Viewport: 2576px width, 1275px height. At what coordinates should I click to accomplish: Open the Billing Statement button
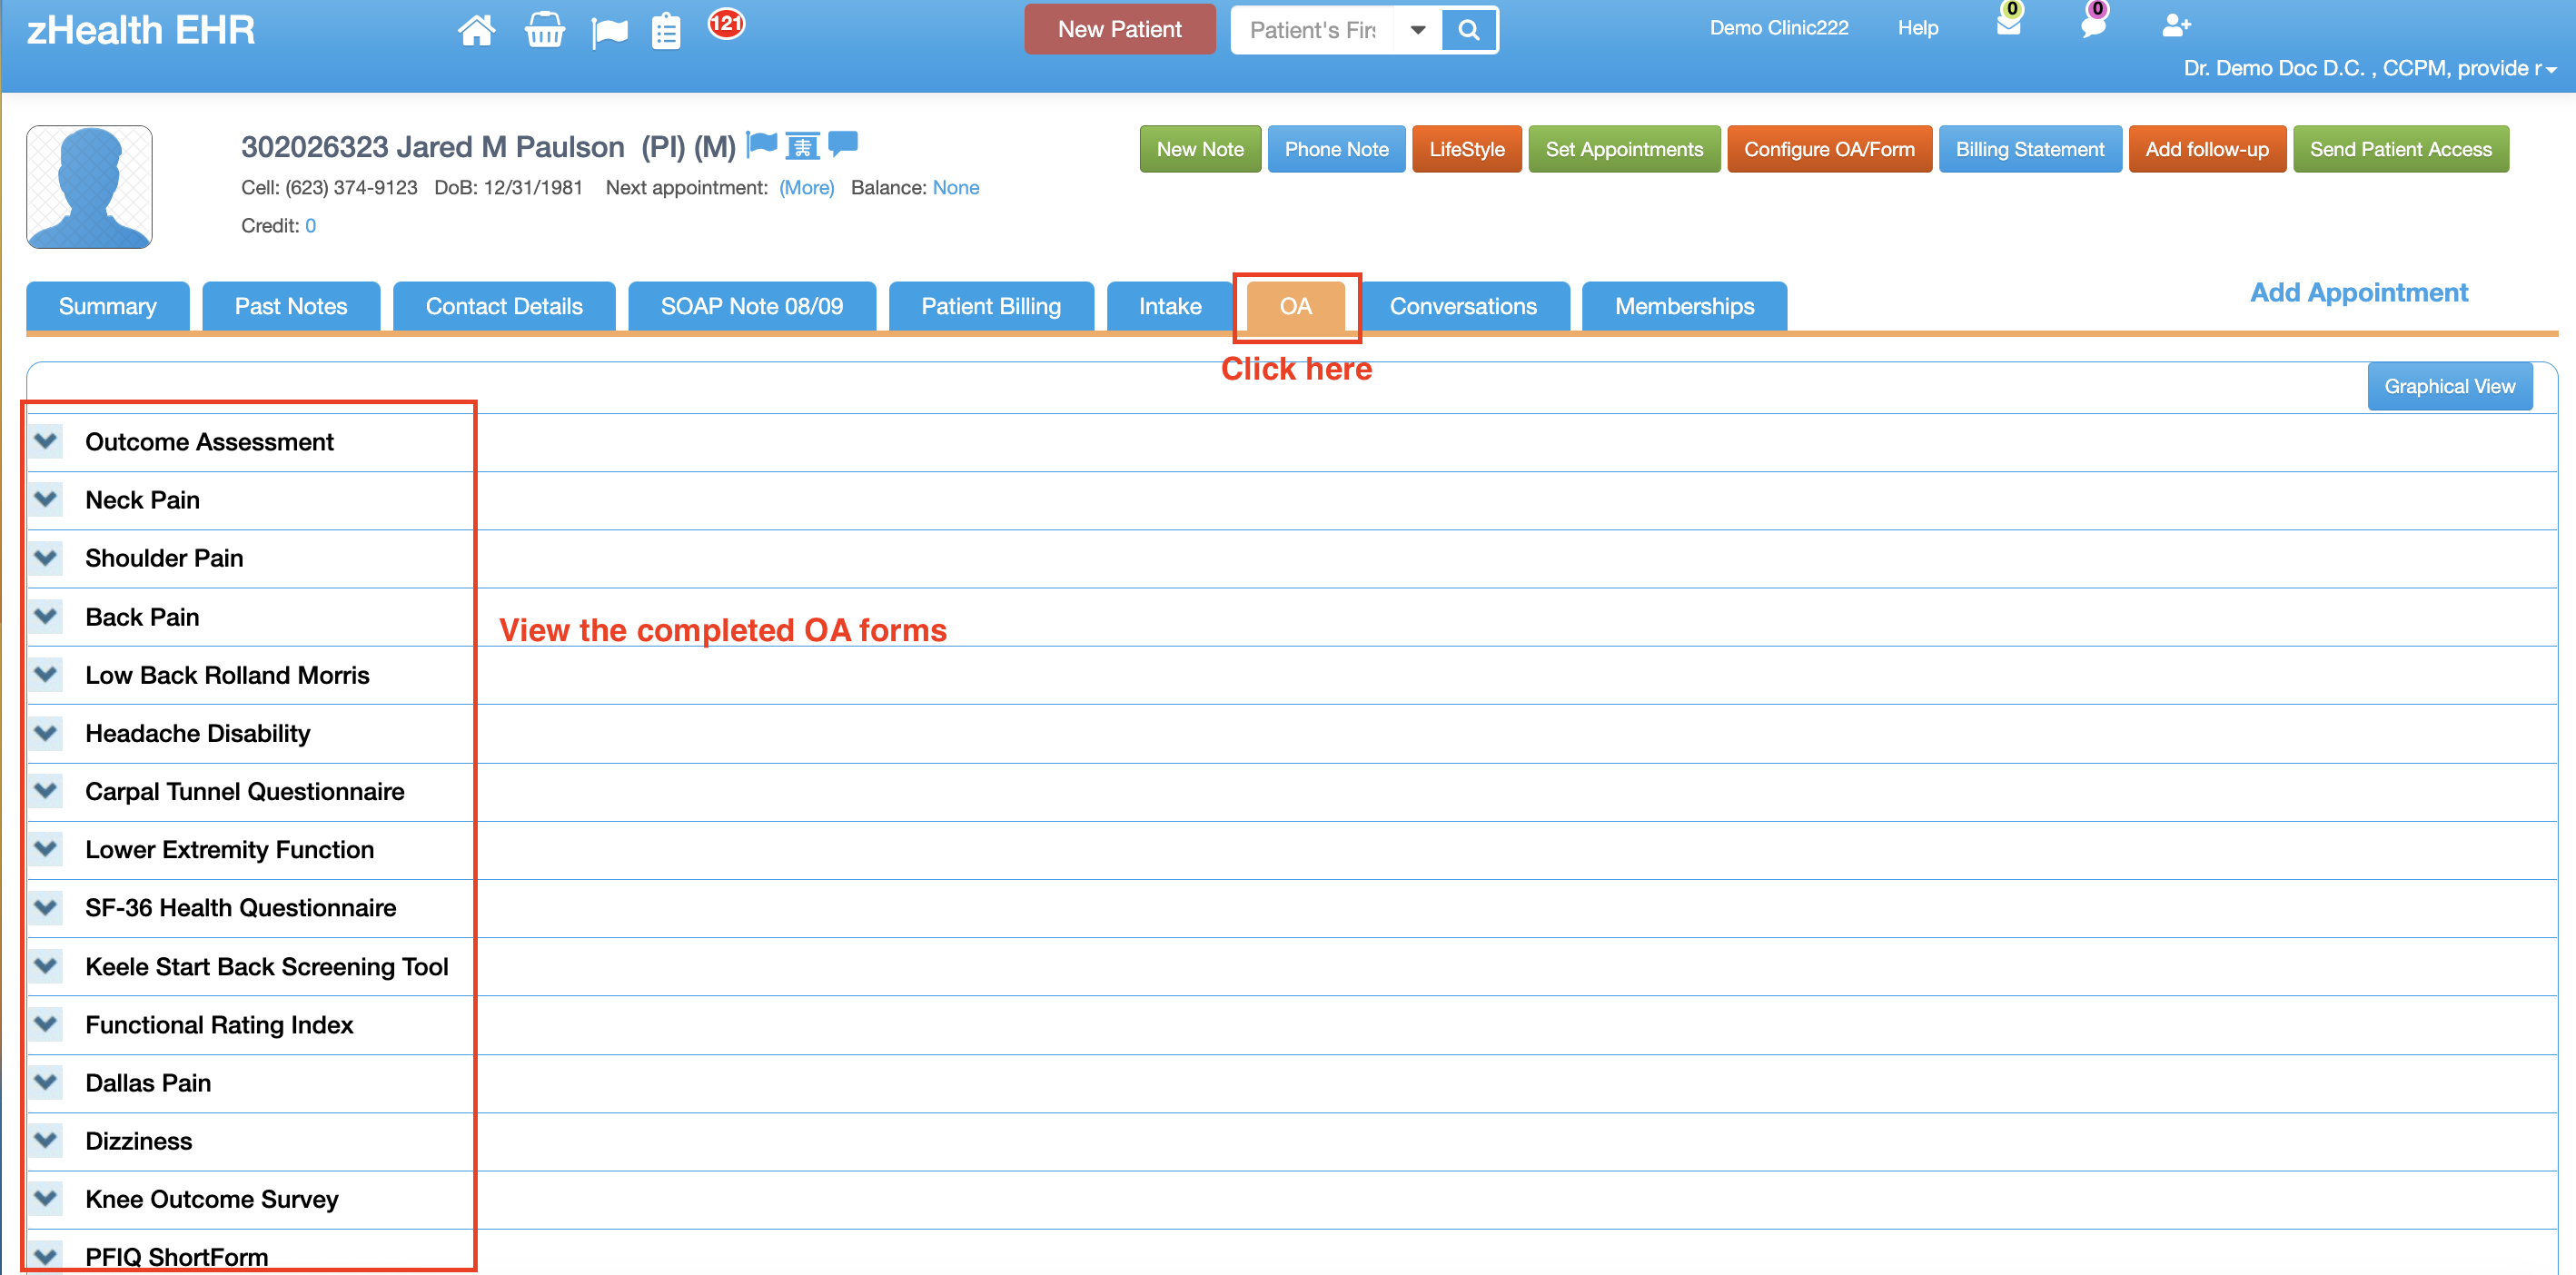(2030, 149)
